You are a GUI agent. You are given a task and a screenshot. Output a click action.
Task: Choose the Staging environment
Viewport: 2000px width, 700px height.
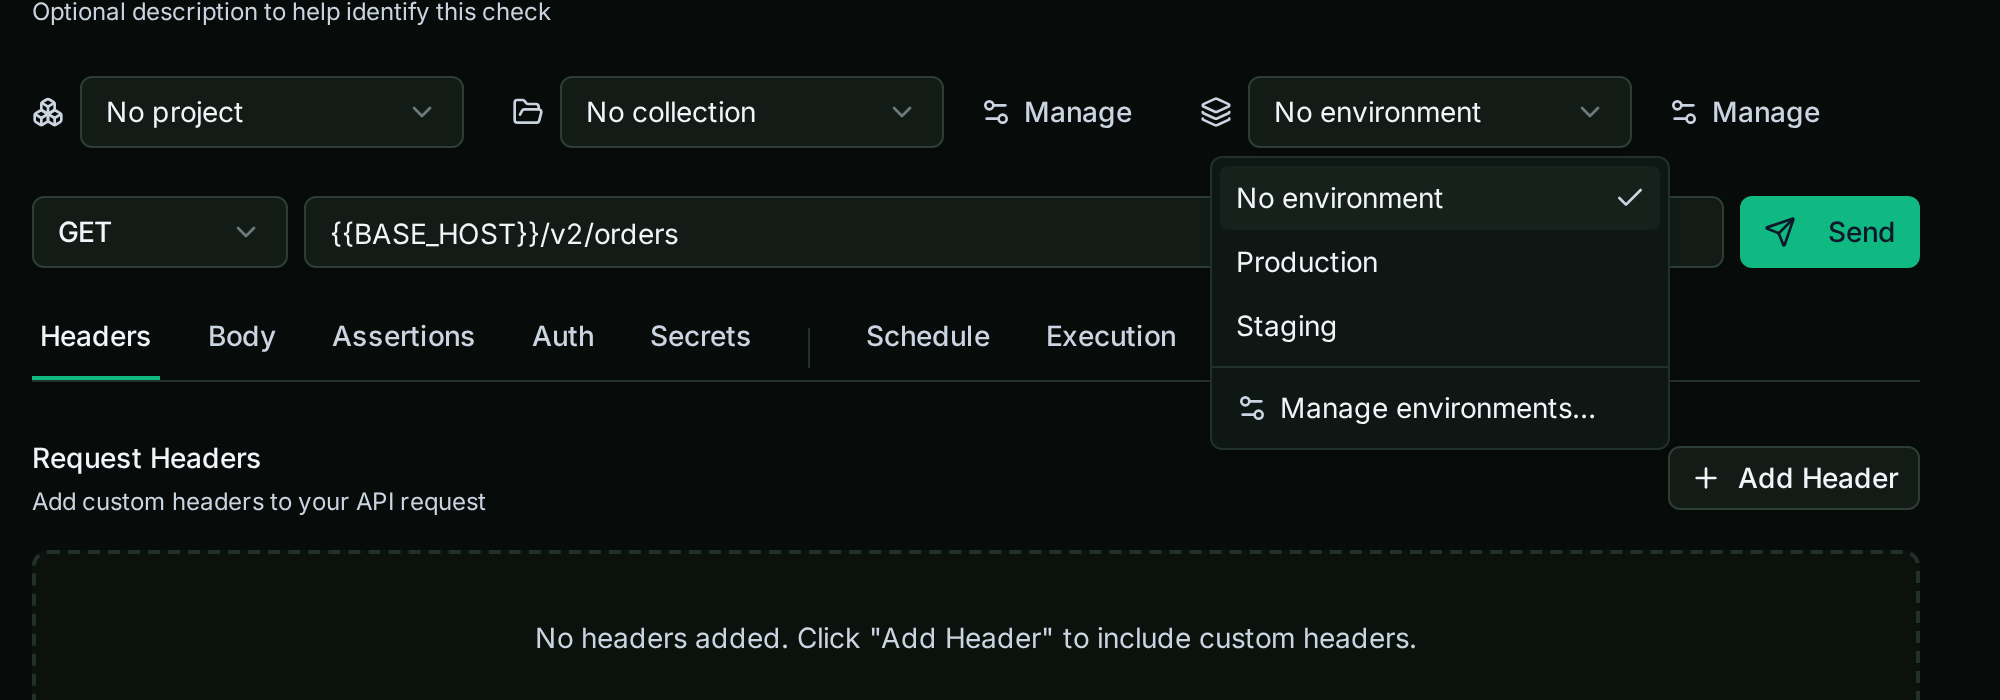(x=1440, y=326)
